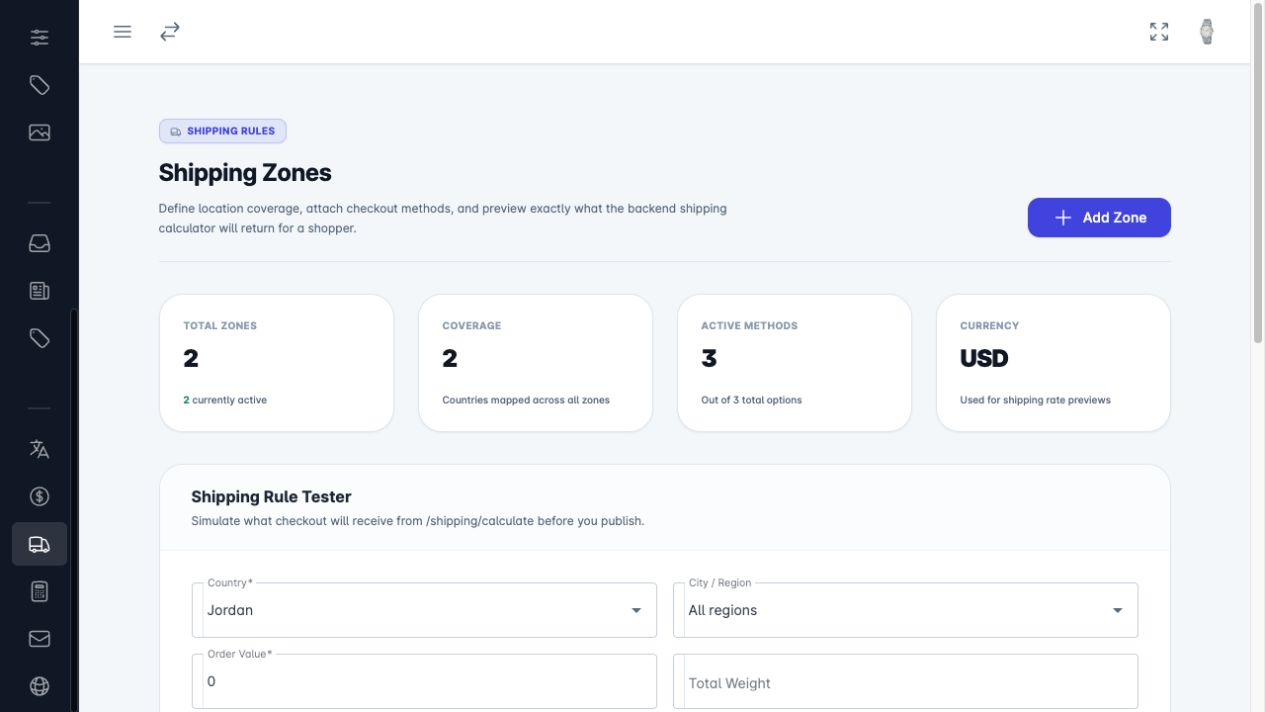Image resolution: width=1265 pixels, height=712 pixels.
Task: Open the translation languages sidebar icon
Action: tap(39, 449)
